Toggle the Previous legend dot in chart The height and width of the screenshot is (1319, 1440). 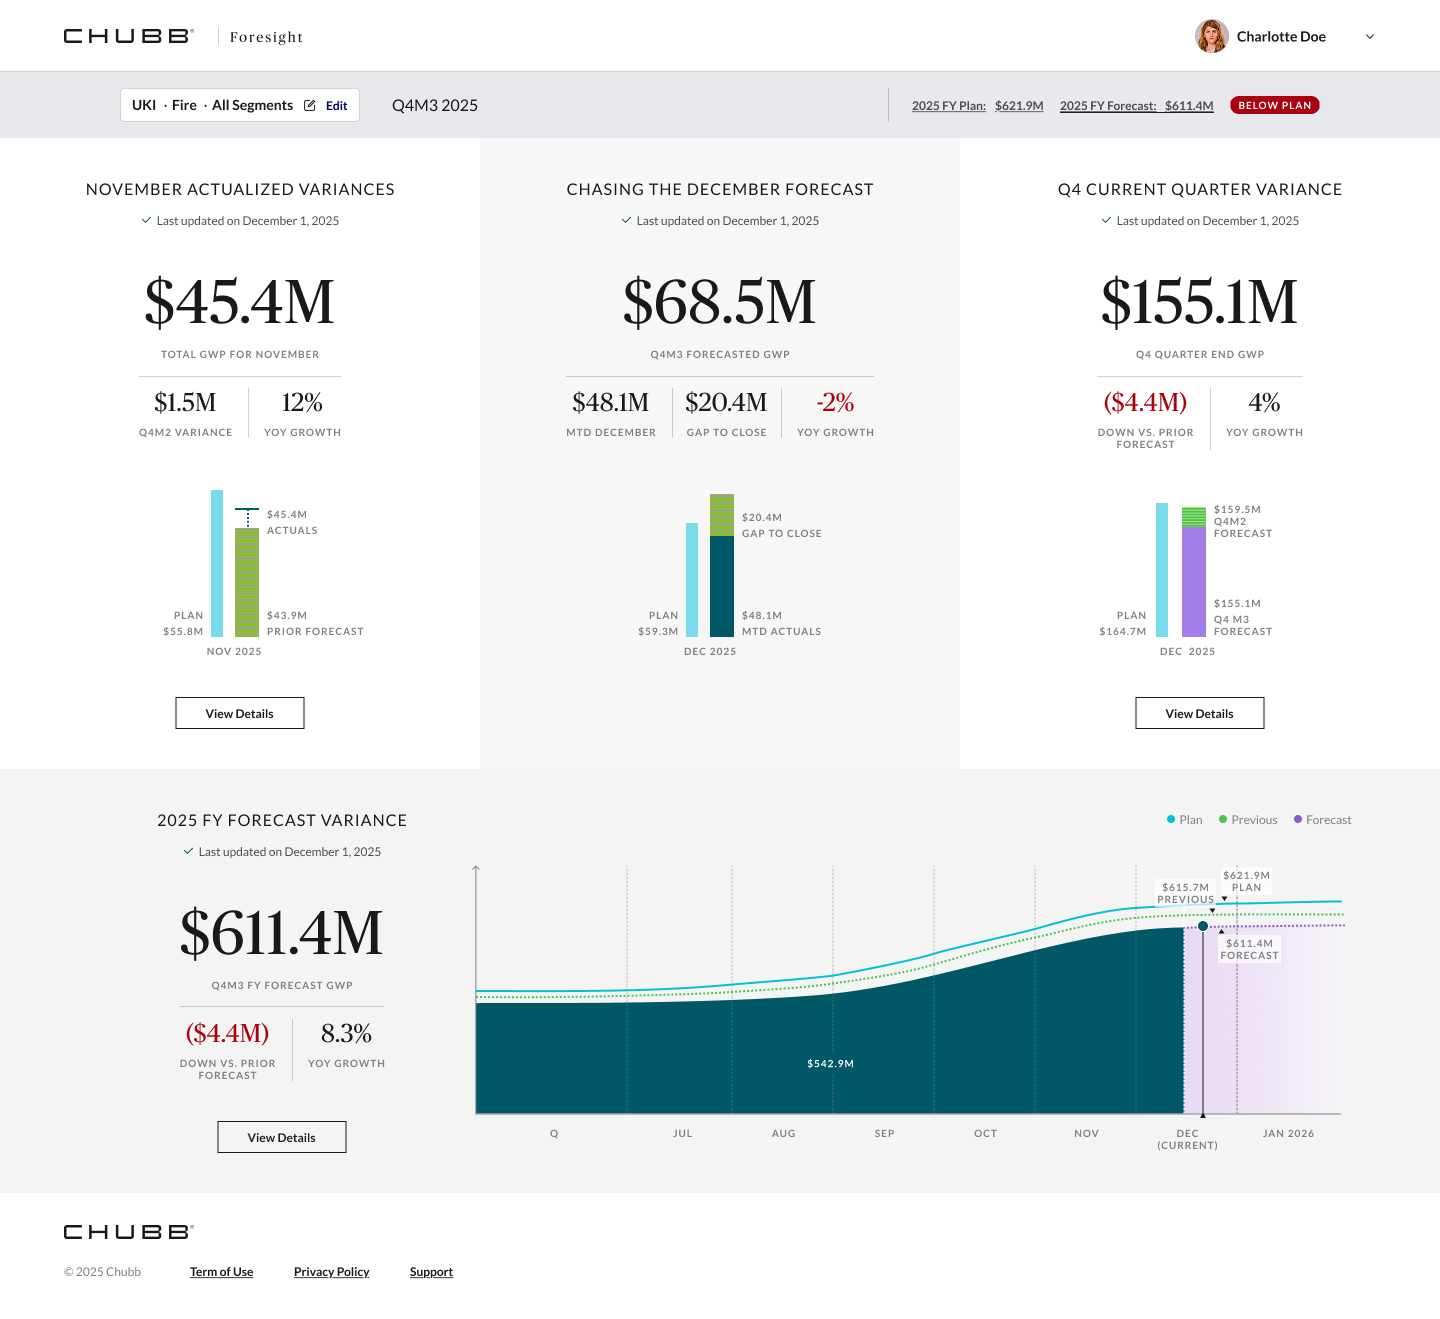pyautogui.click(x=1223, y=819)
